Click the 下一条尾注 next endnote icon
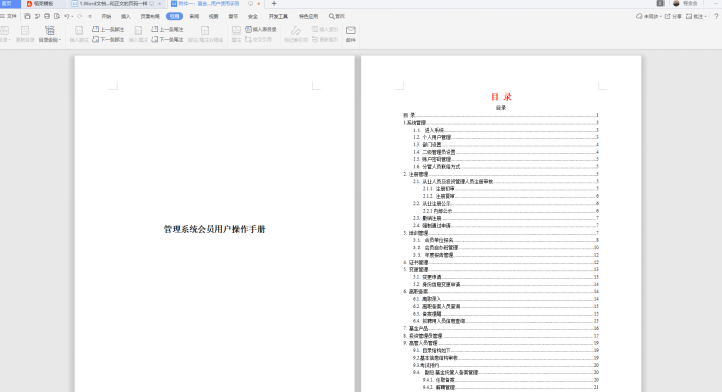This screenshot has width=722, height=392. coord(155,40)
